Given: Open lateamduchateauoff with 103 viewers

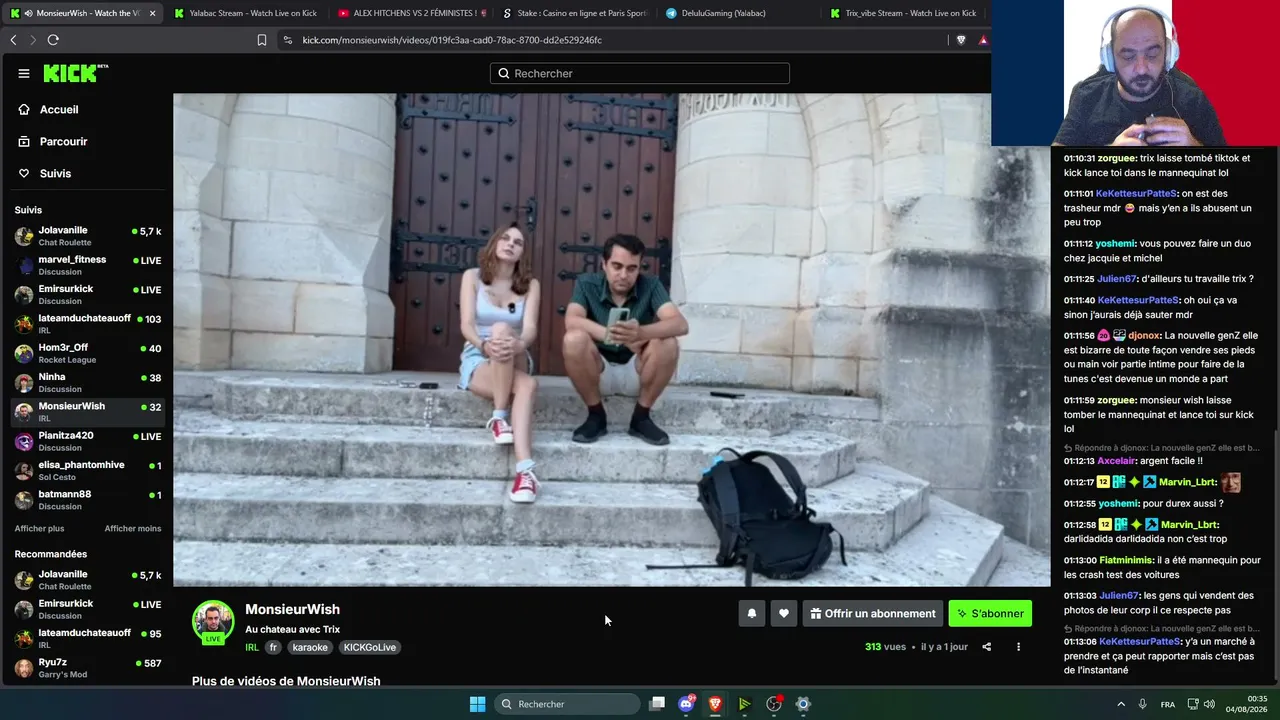Looking at the screenshot, I should [x=86, y=324].
